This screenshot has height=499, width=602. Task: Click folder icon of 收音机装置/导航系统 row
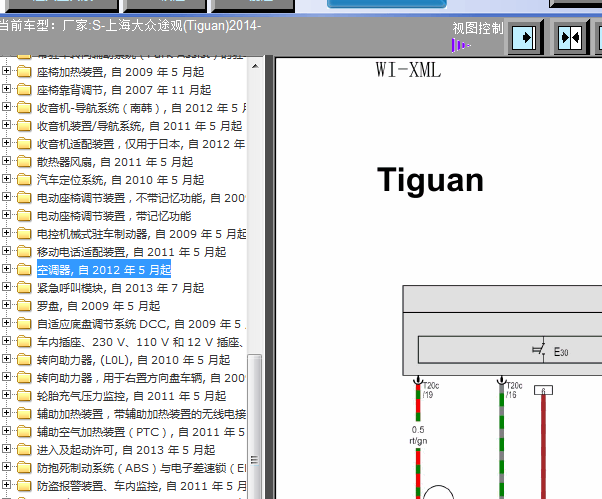tap(24, 126)
